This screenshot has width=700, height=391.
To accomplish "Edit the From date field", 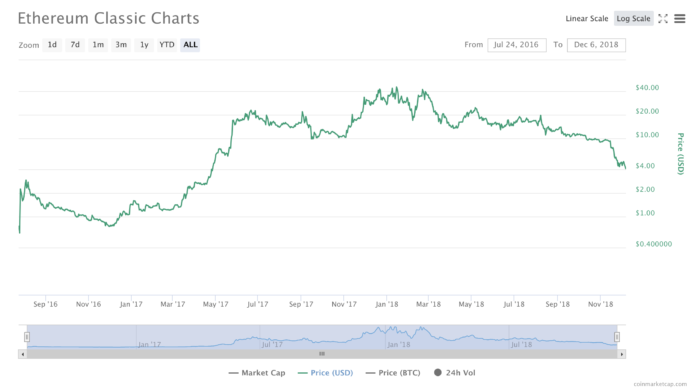I will pyautogui.click(x=517, y=45).
